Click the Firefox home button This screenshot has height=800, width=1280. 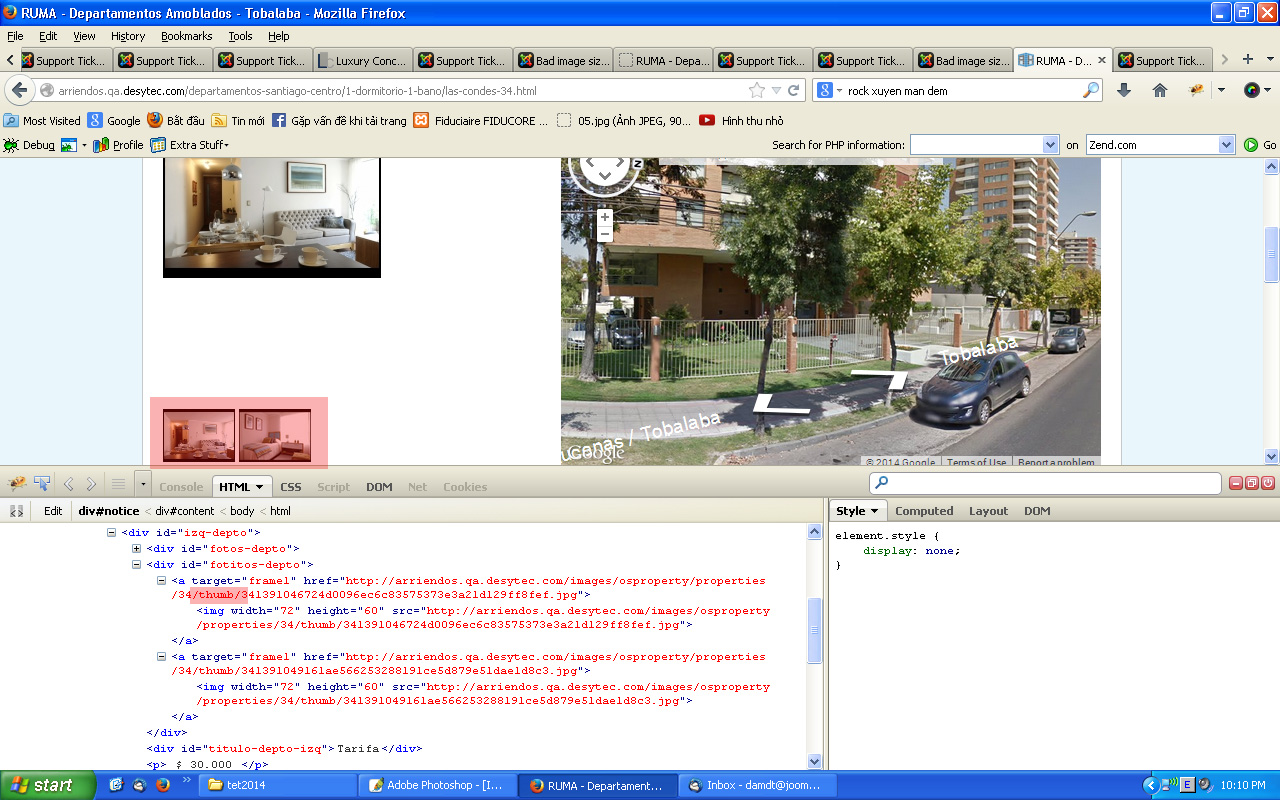click(x=1160, y=90)
